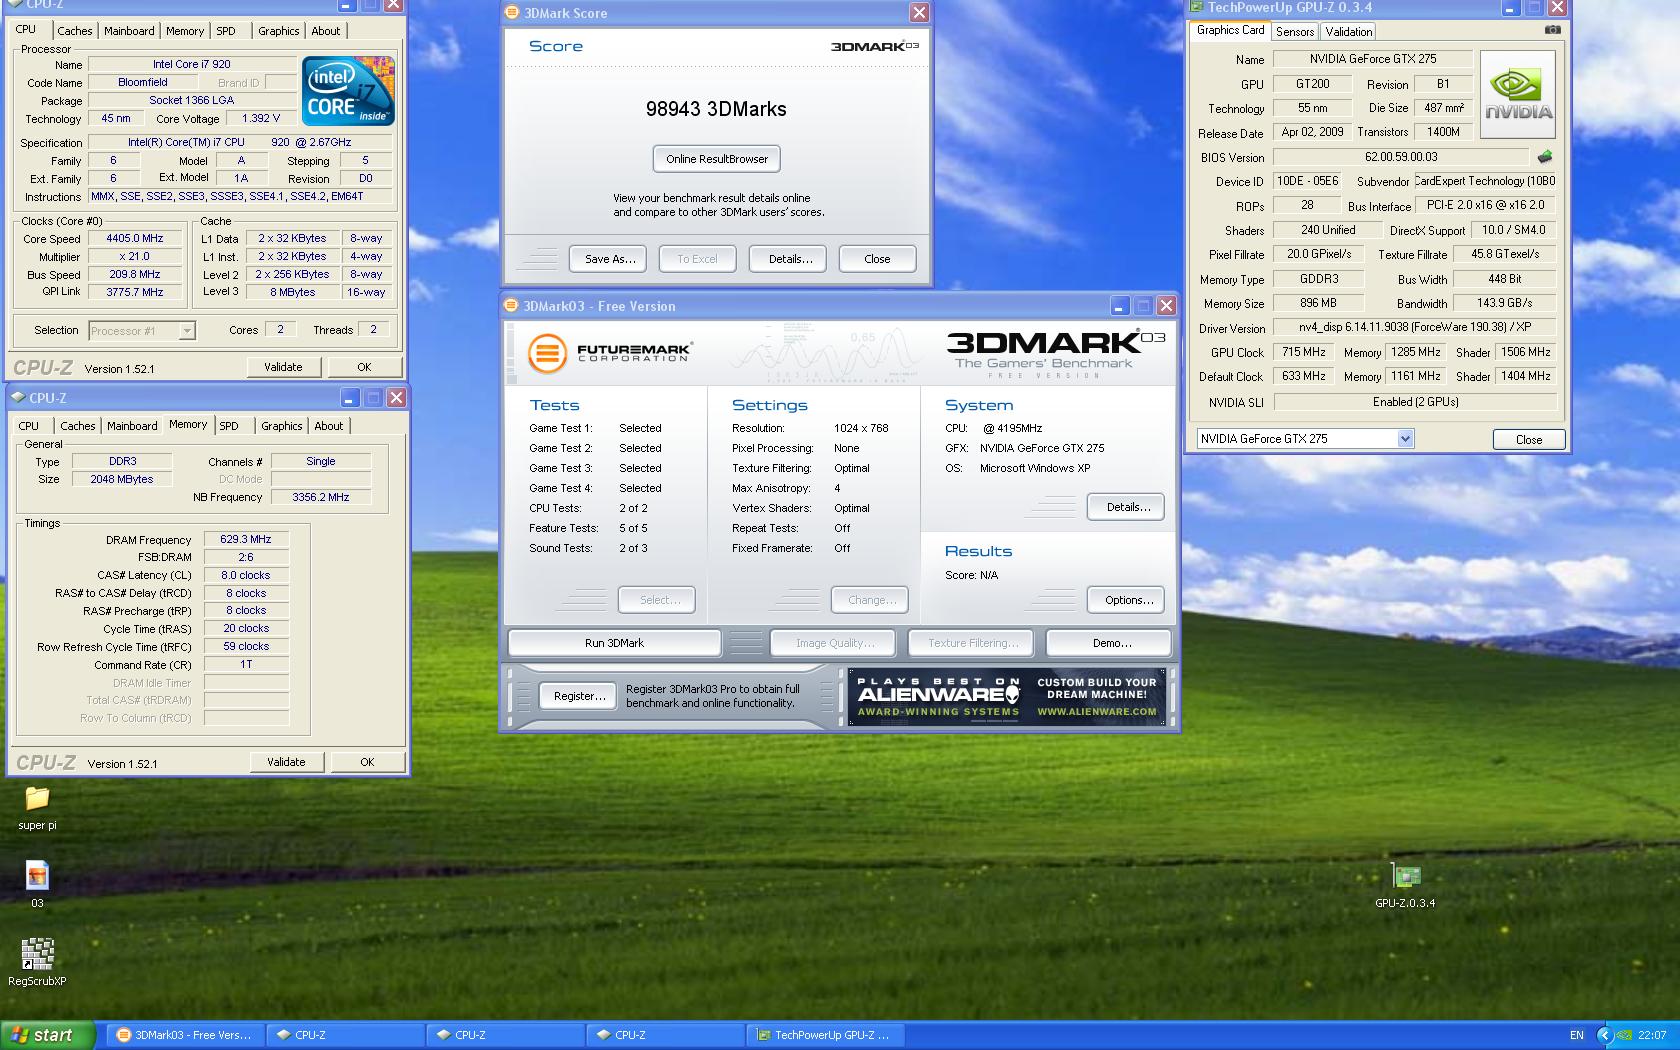Switch to 3DMark03 taskbar button
This screenshot has height=1050, width=1680.
pyautogui.click(x=185, y=1035)
